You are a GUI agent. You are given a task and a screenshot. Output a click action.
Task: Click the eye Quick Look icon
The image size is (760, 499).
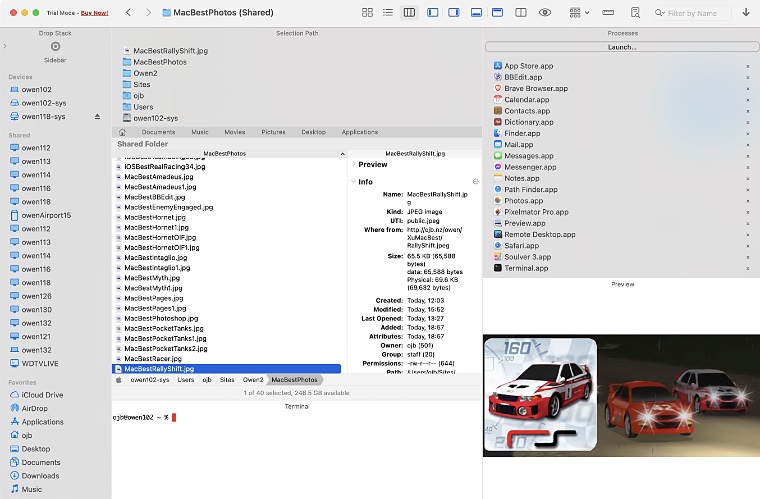(x=545, y=13)
